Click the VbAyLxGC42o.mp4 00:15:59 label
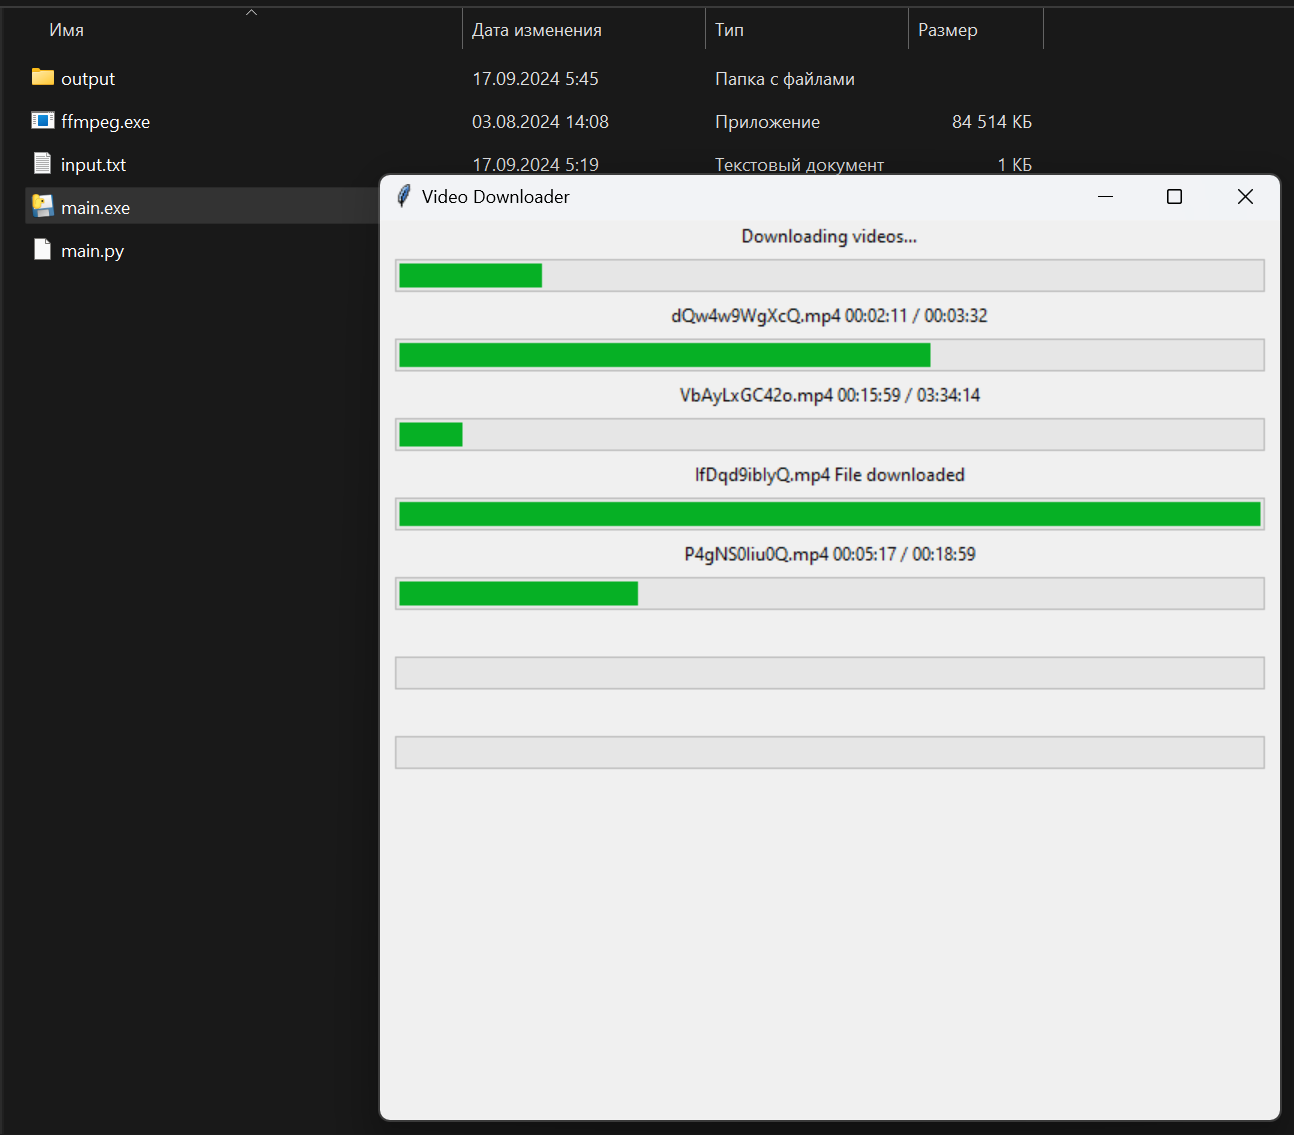Image resolution: width=1294 pixels, height=1135 pixels. point(829,395)
